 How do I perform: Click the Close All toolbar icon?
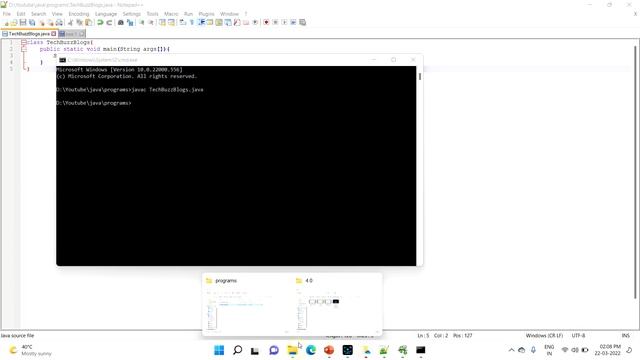[50, 22]
